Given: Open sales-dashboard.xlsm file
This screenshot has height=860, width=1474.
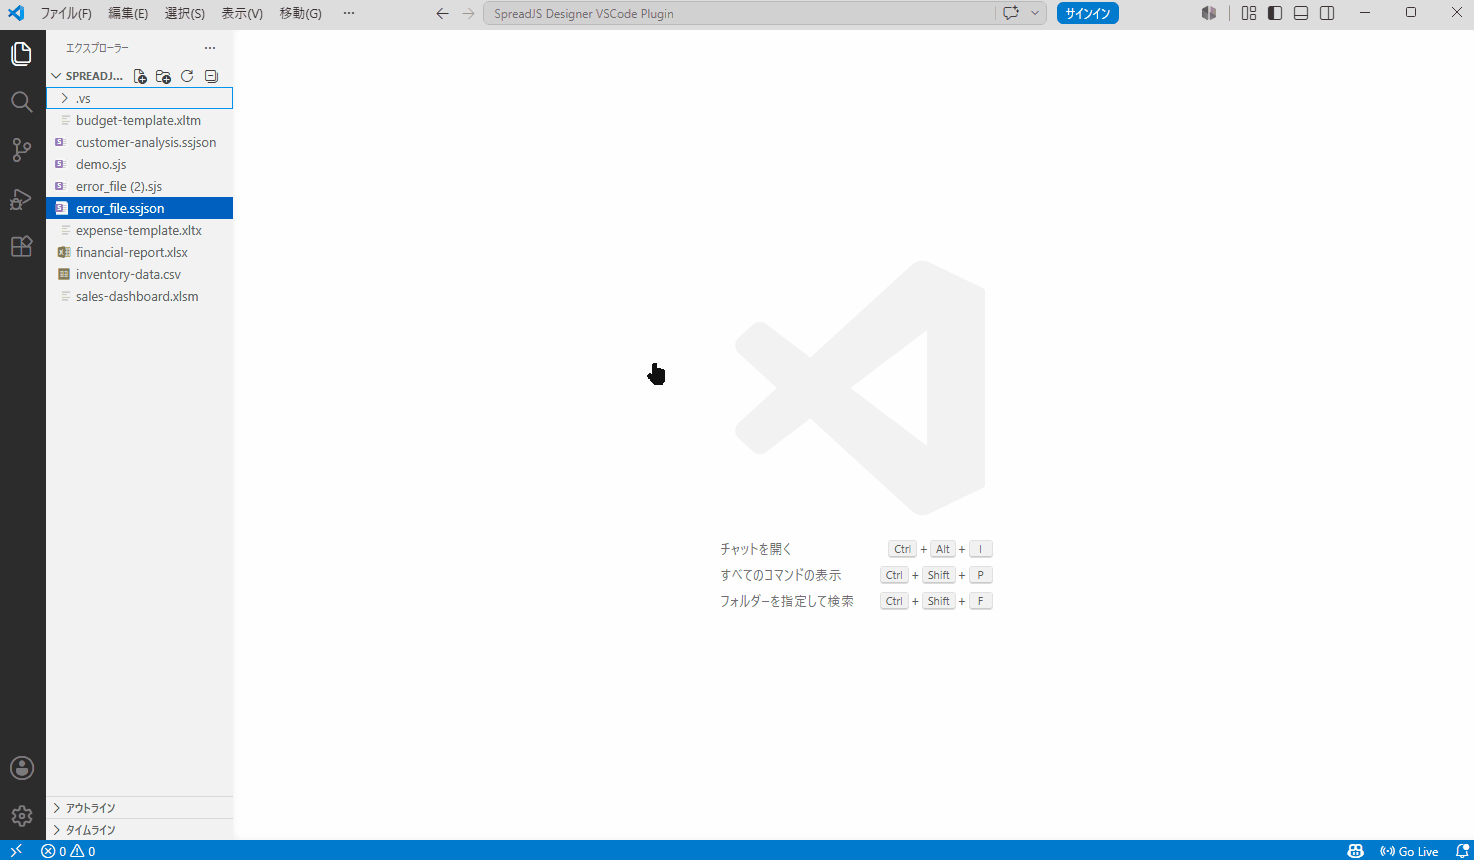Looking at the screenshot, I should [x=139, y=296].
